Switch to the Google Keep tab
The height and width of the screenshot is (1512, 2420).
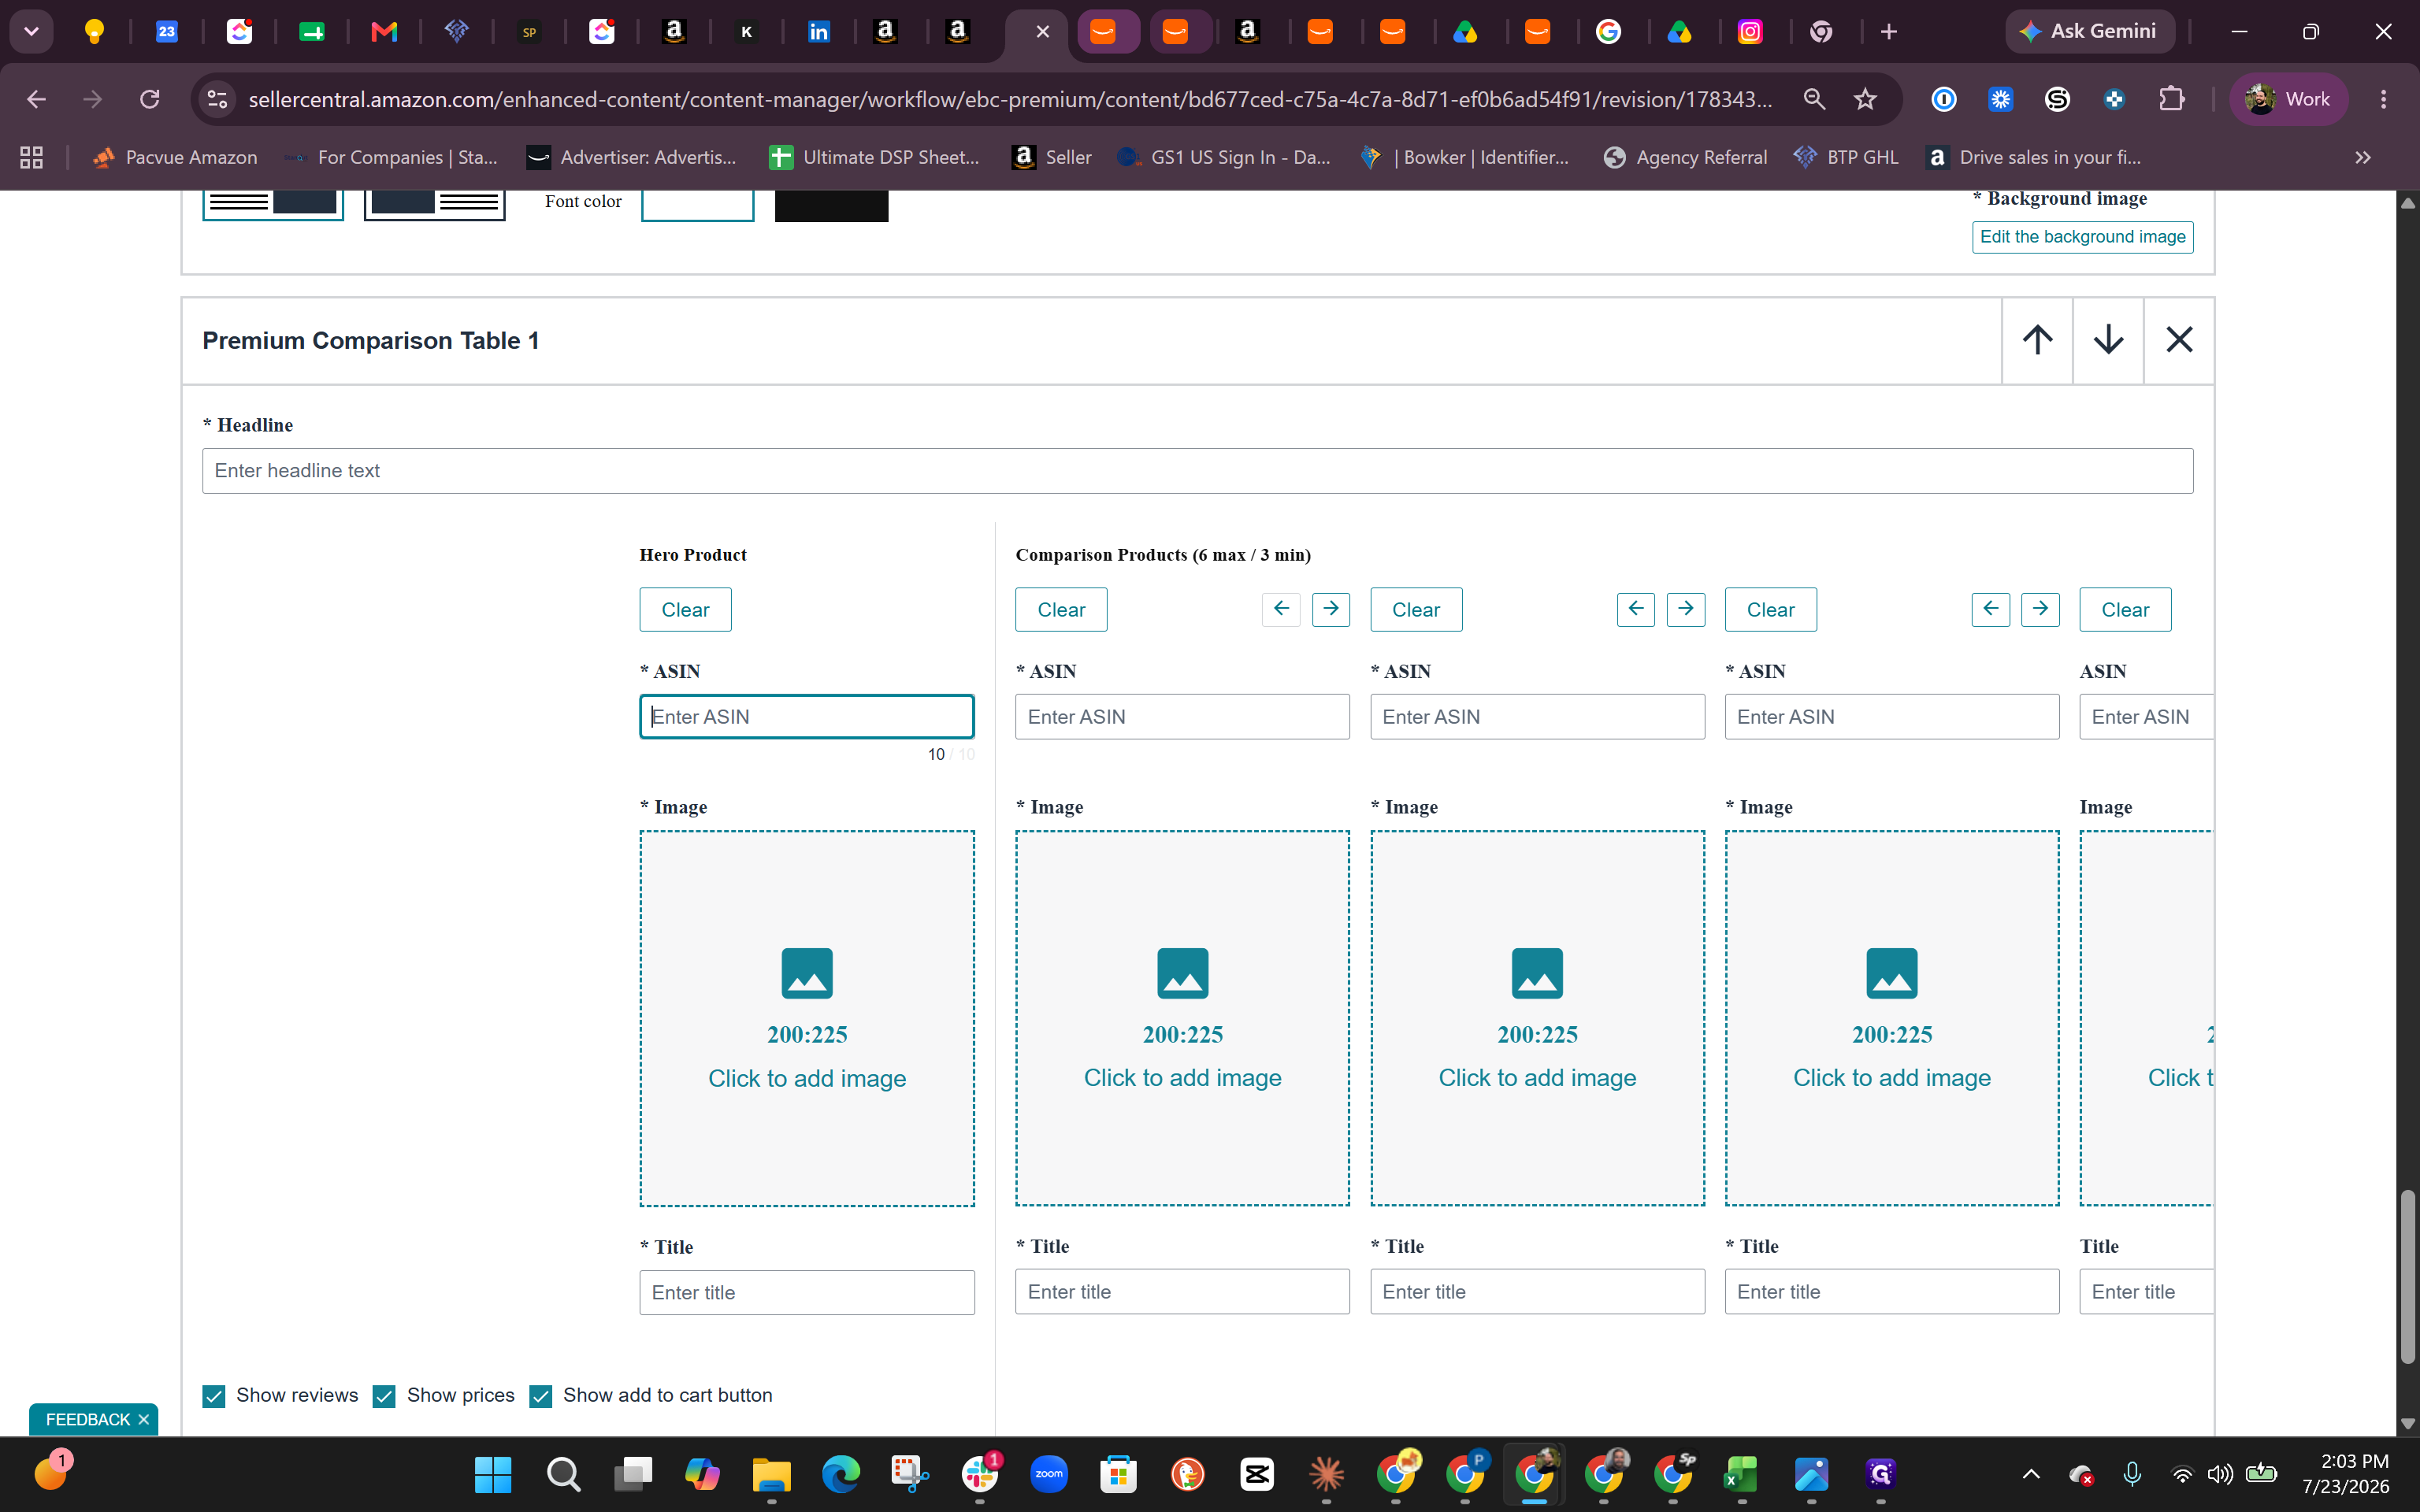coord(95,32)
